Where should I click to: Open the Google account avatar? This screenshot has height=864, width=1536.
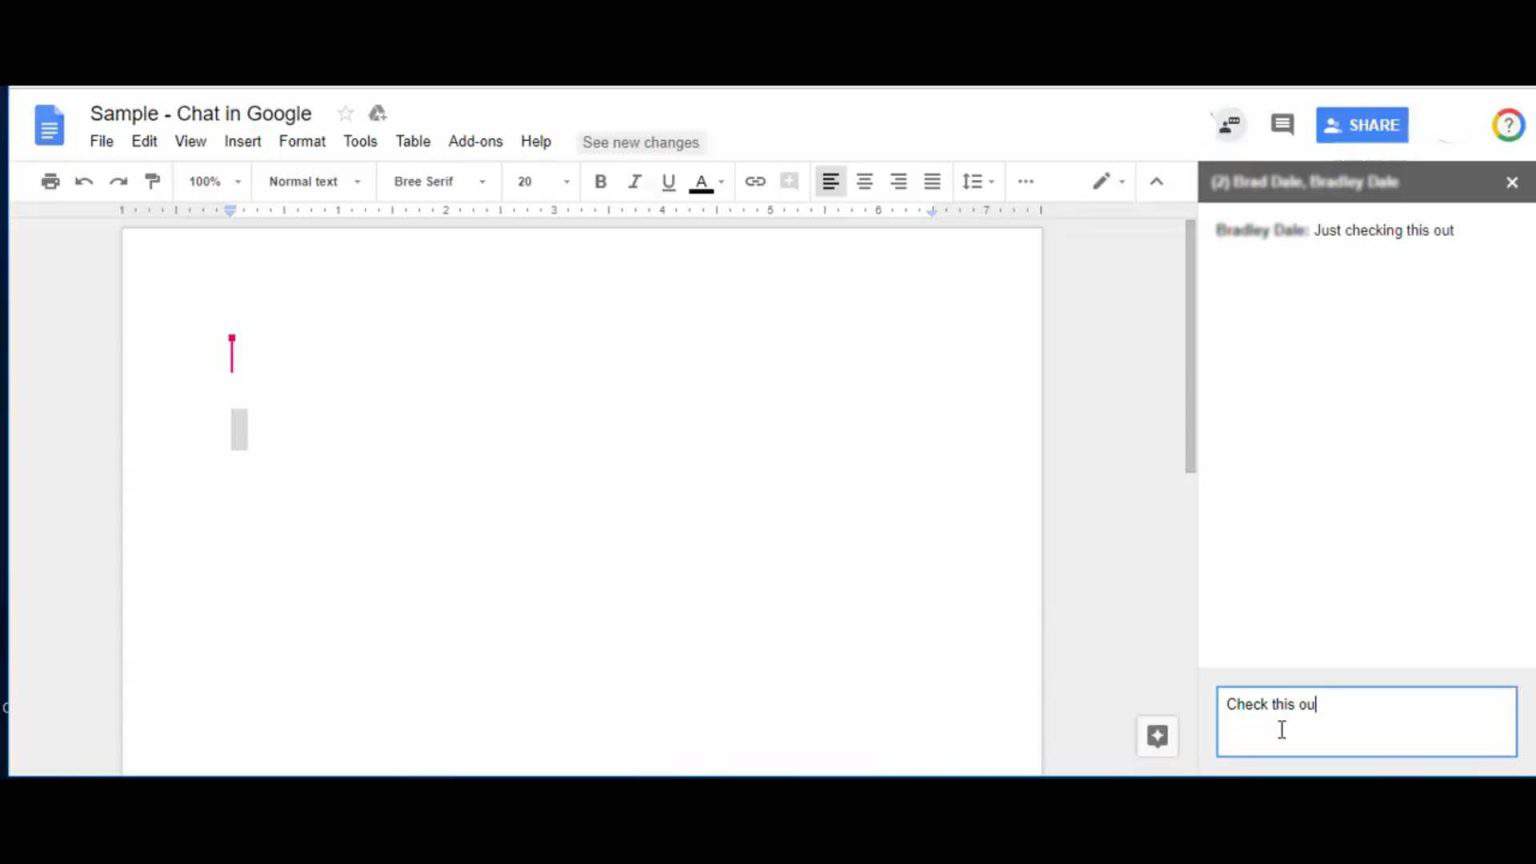click(x=1508, y=125)
